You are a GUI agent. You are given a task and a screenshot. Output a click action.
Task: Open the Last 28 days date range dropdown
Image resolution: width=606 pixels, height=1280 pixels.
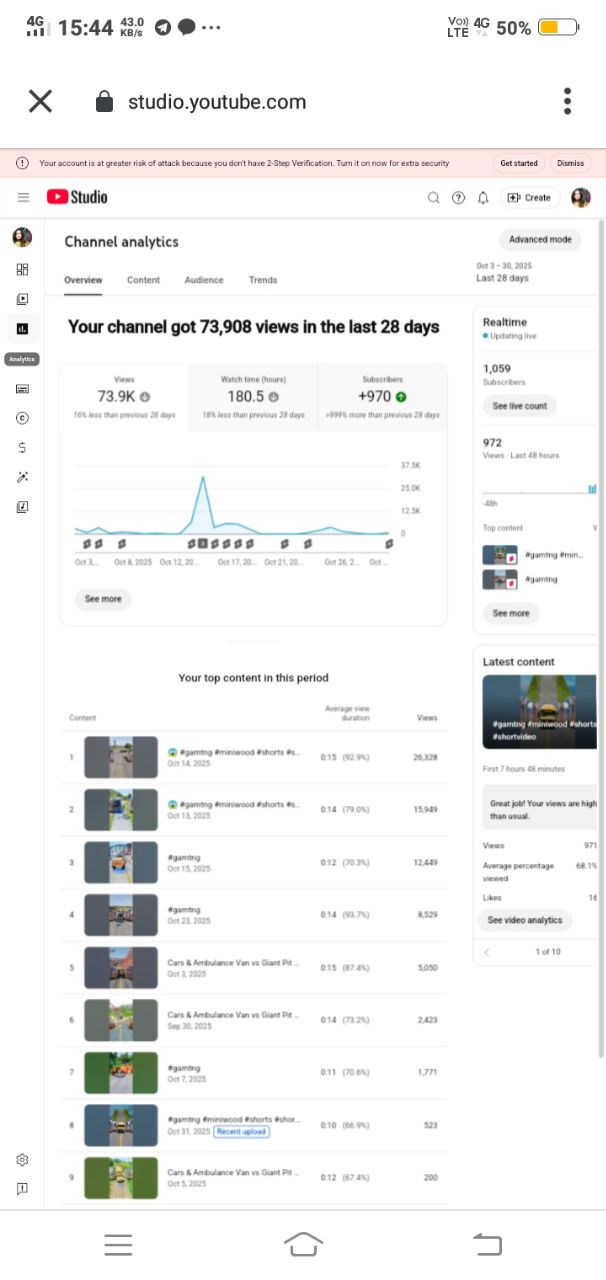[504, 272]
